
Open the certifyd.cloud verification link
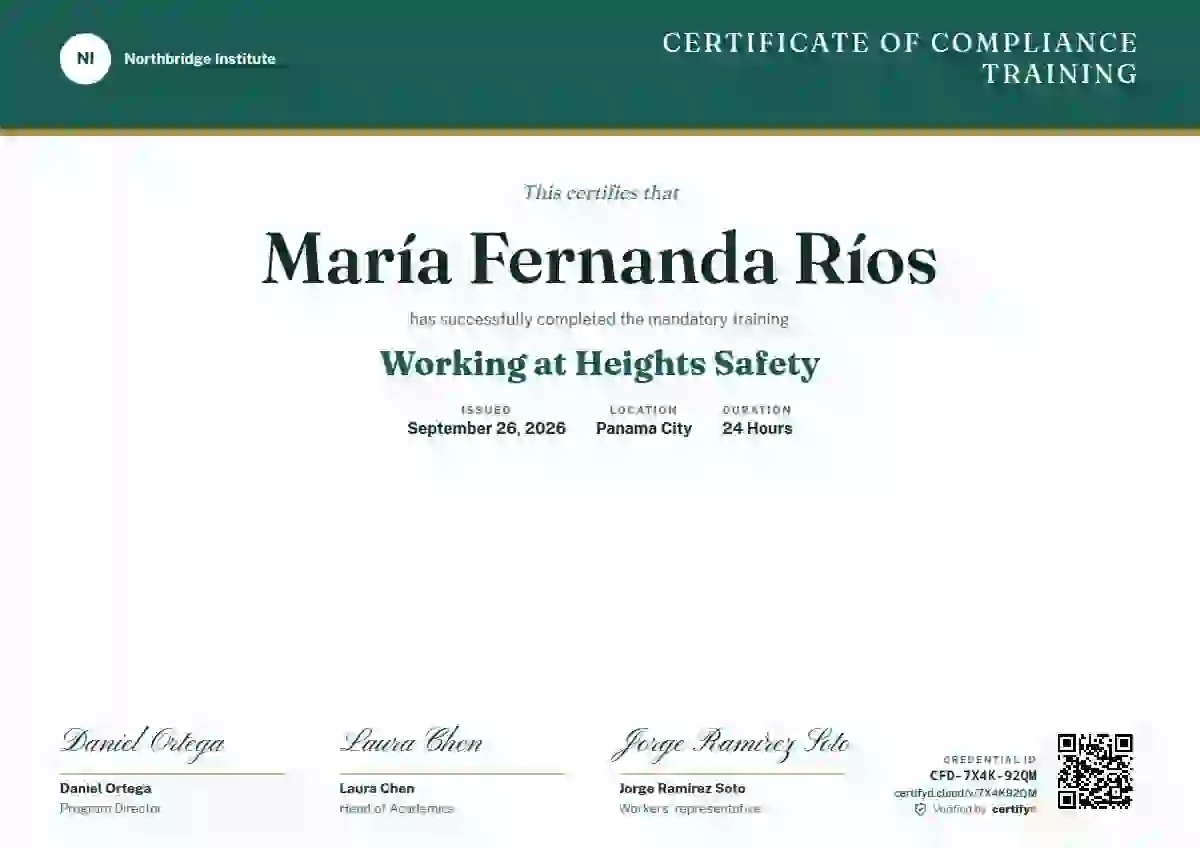(x=965, y=793)
